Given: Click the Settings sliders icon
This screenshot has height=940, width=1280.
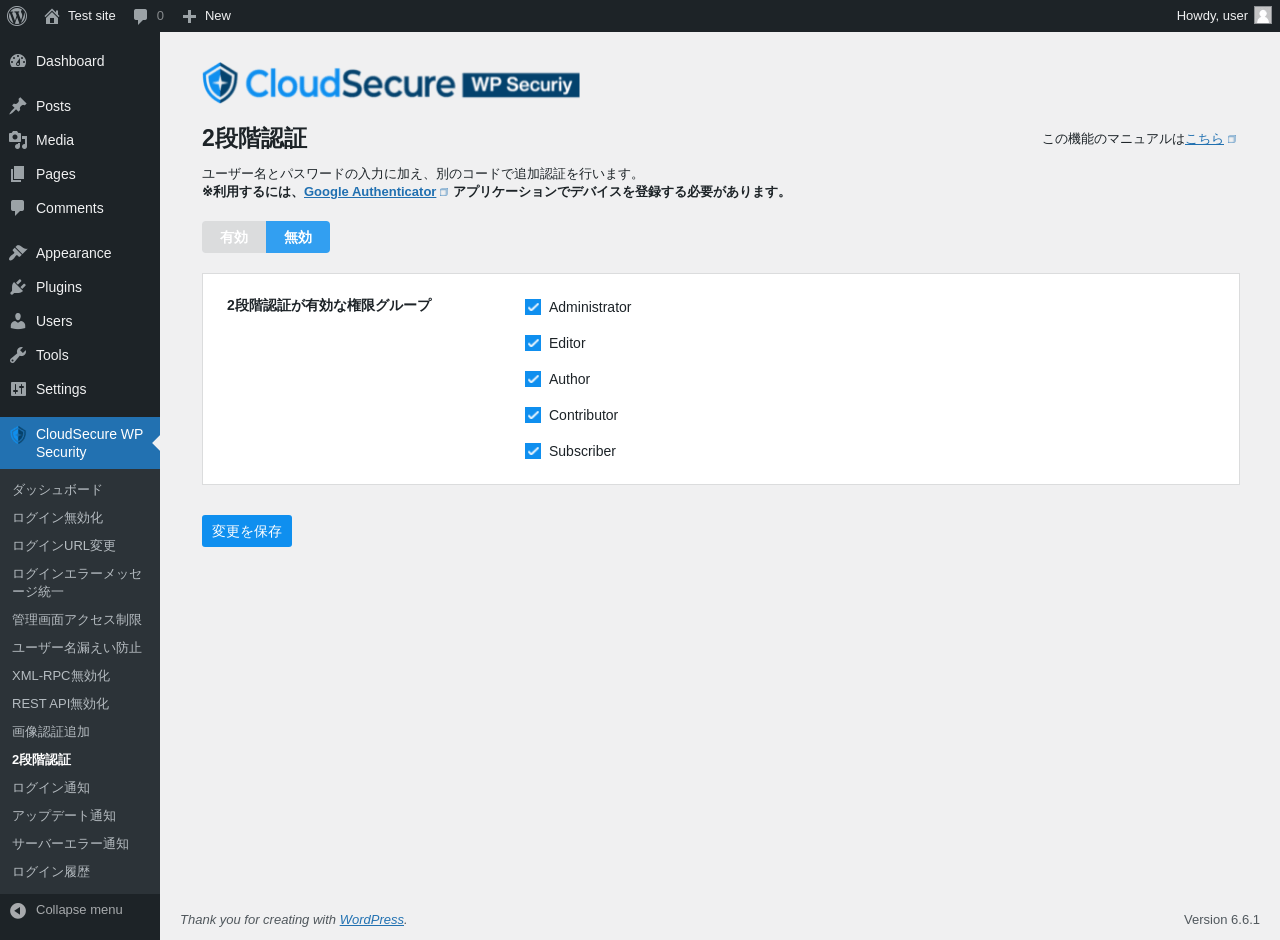Looking at the screenshot, I should click(18, 389).
